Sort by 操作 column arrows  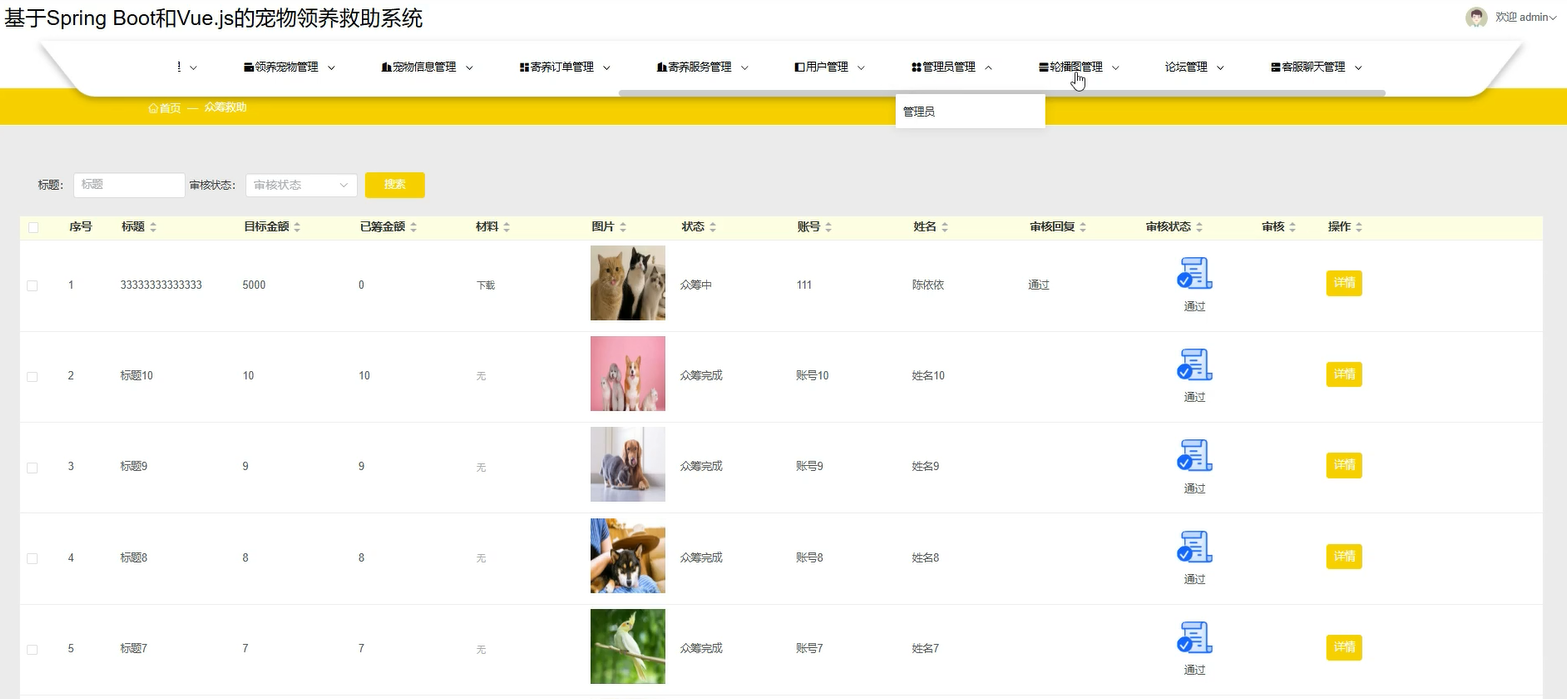(x=1359, y=228)
